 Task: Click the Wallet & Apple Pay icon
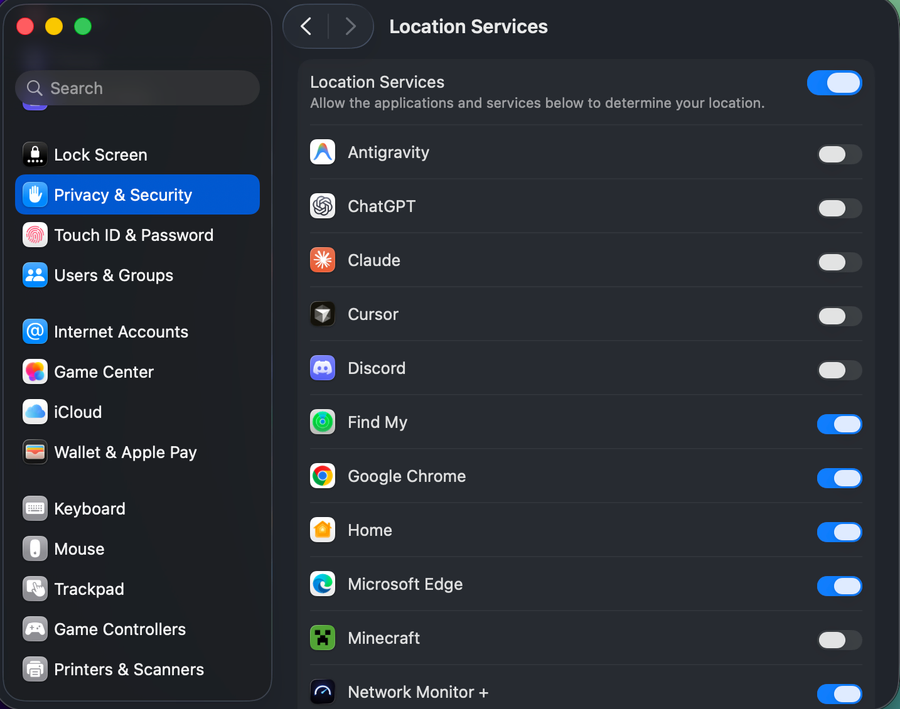[35, 452]
